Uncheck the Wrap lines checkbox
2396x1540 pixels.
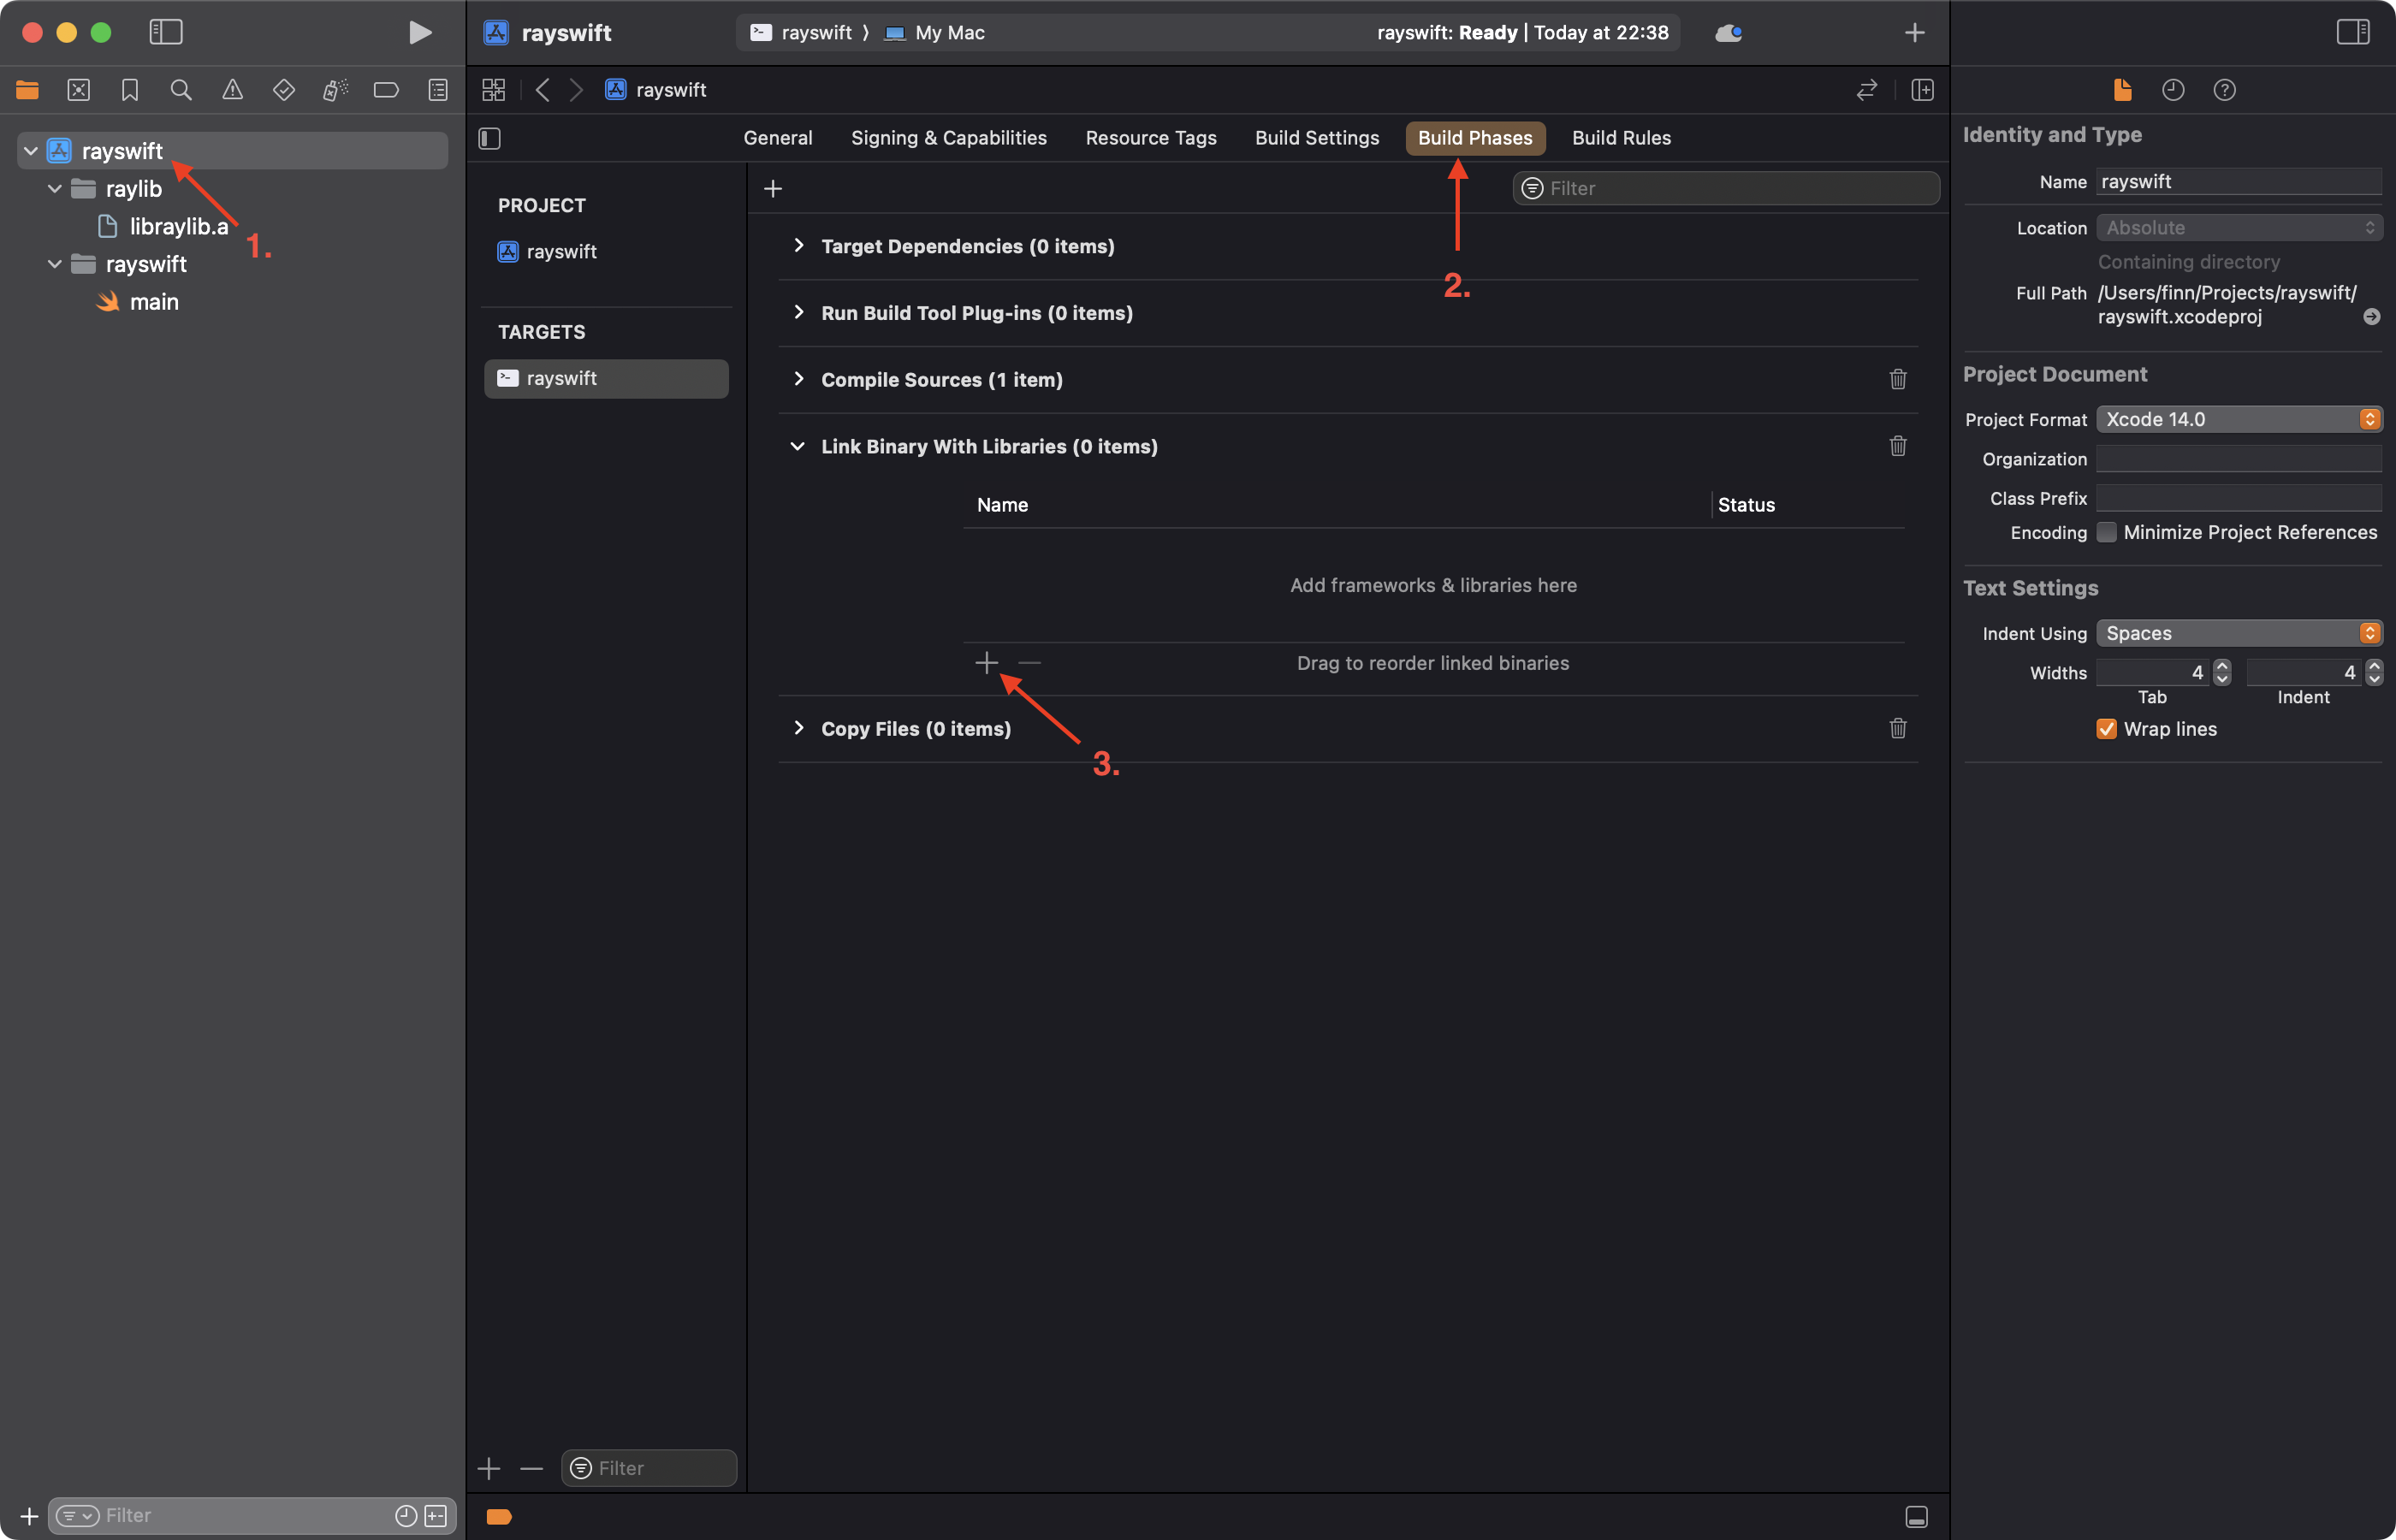2106,729
